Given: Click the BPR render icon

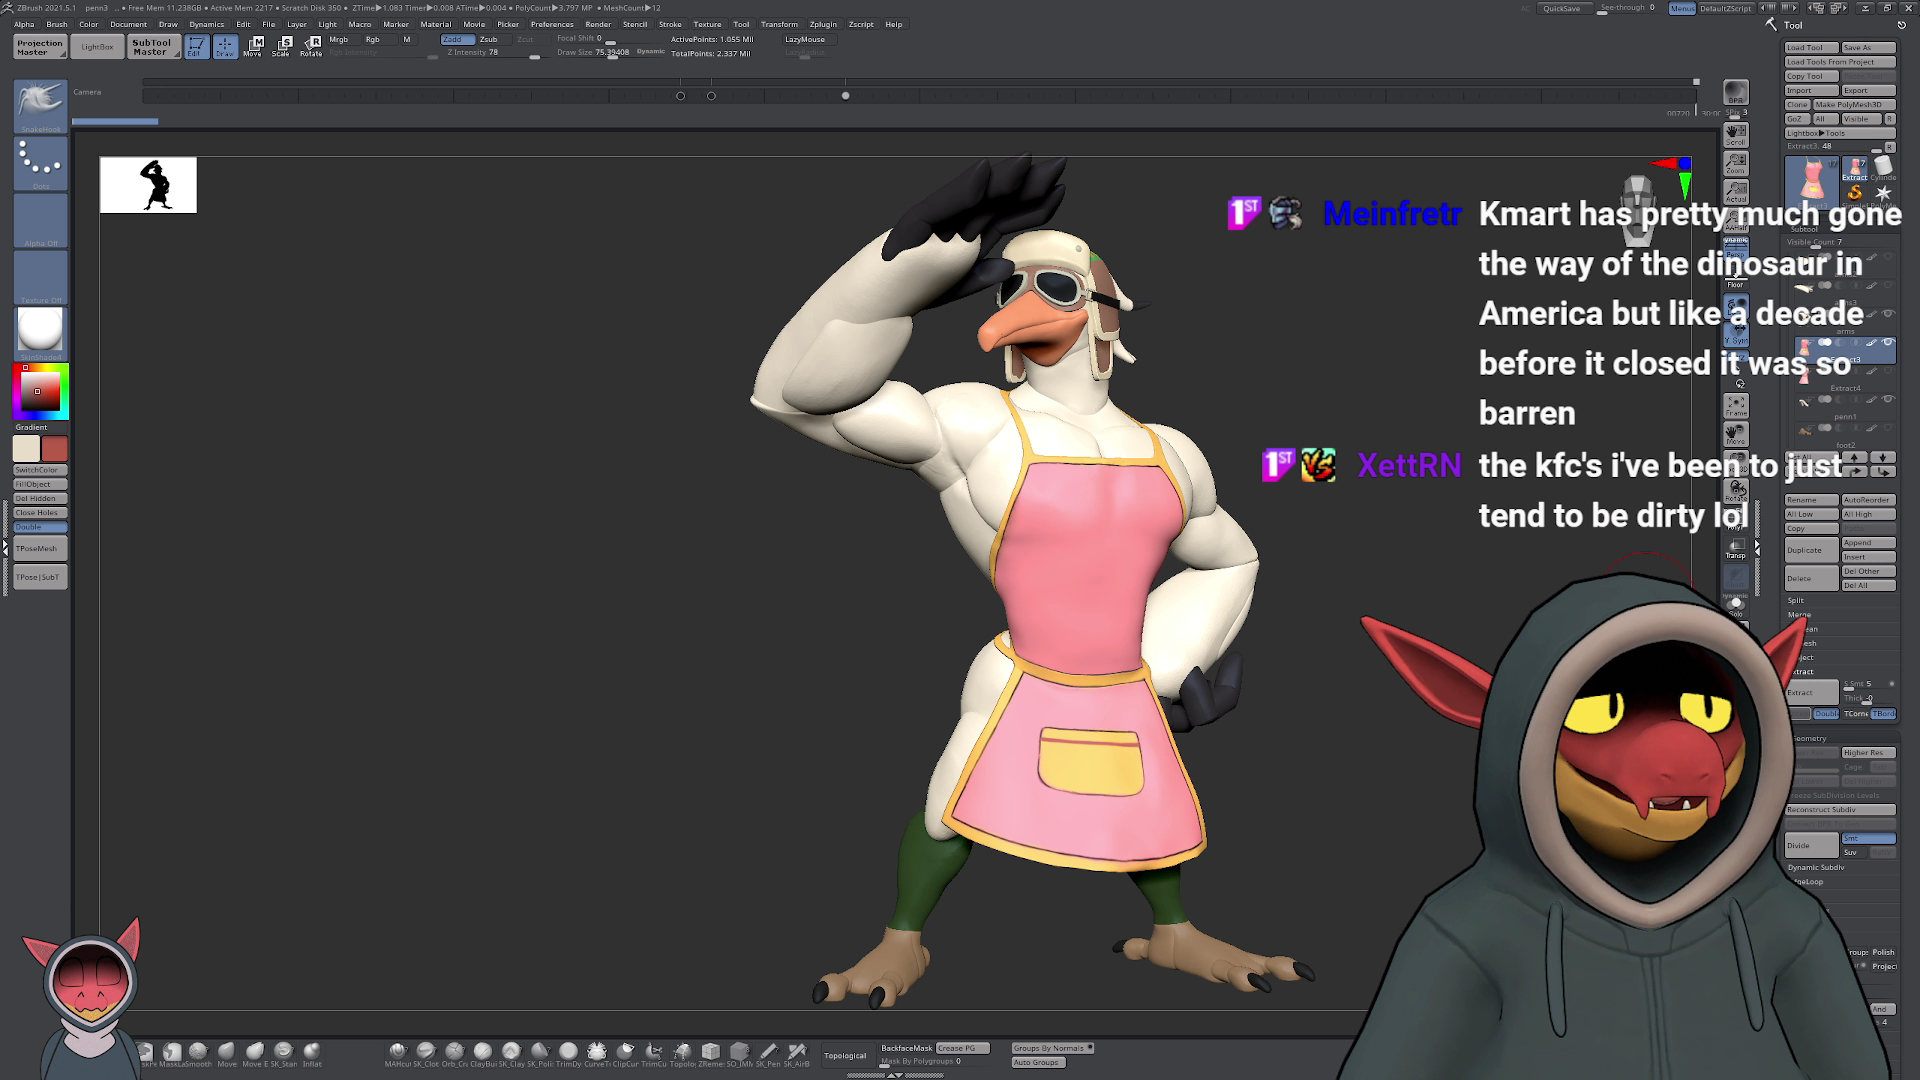Looking at the screenshot, I should [1735, 92].
